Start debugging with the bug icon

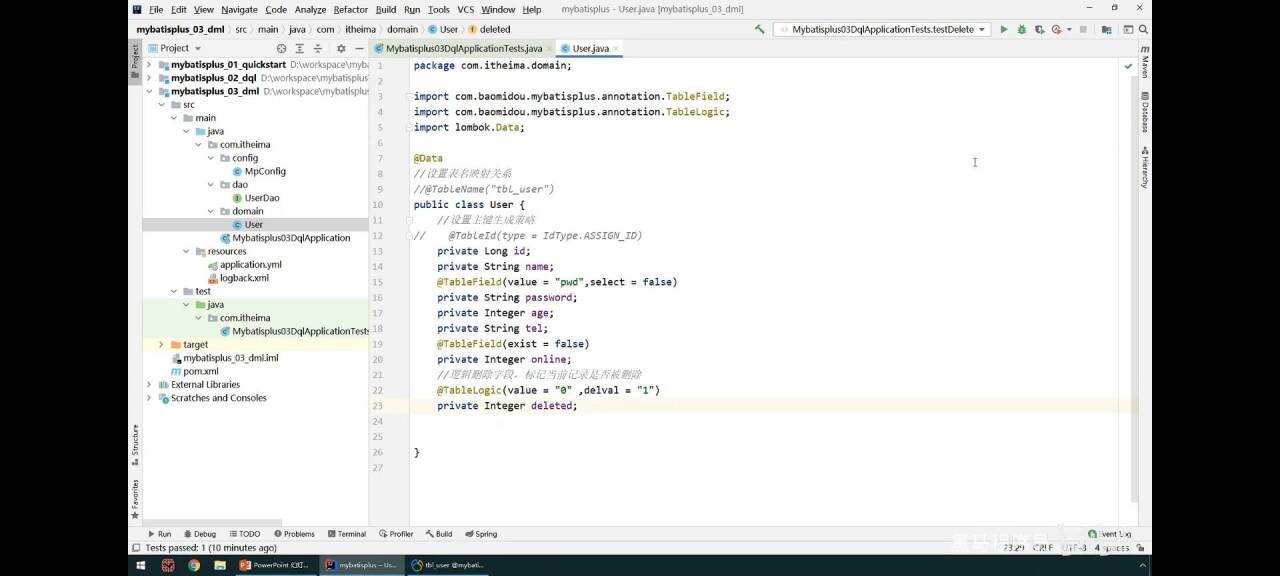1021,29
